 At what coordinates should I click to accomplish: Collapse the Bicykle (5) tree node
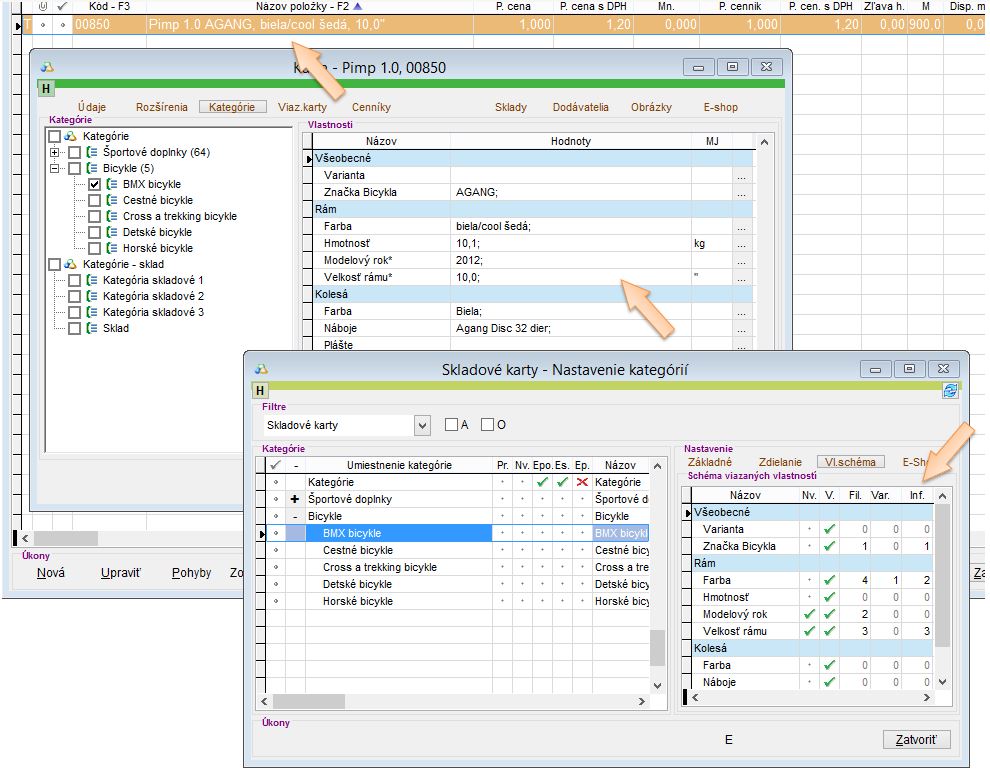[x=54, y=169]
